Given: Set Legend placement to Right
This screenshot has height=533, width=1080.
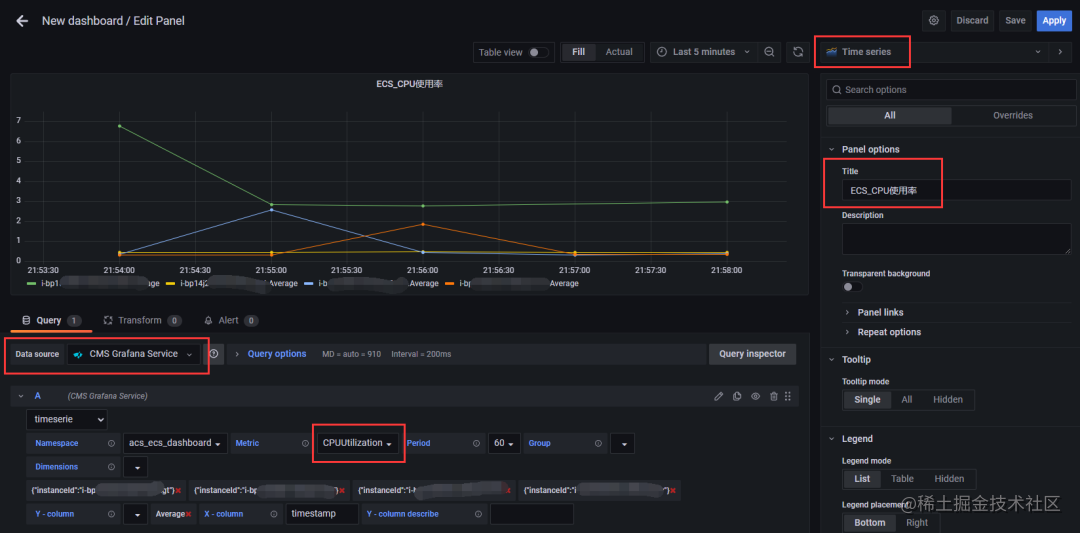Looking at the screenshot, I should tap(917, 523).
